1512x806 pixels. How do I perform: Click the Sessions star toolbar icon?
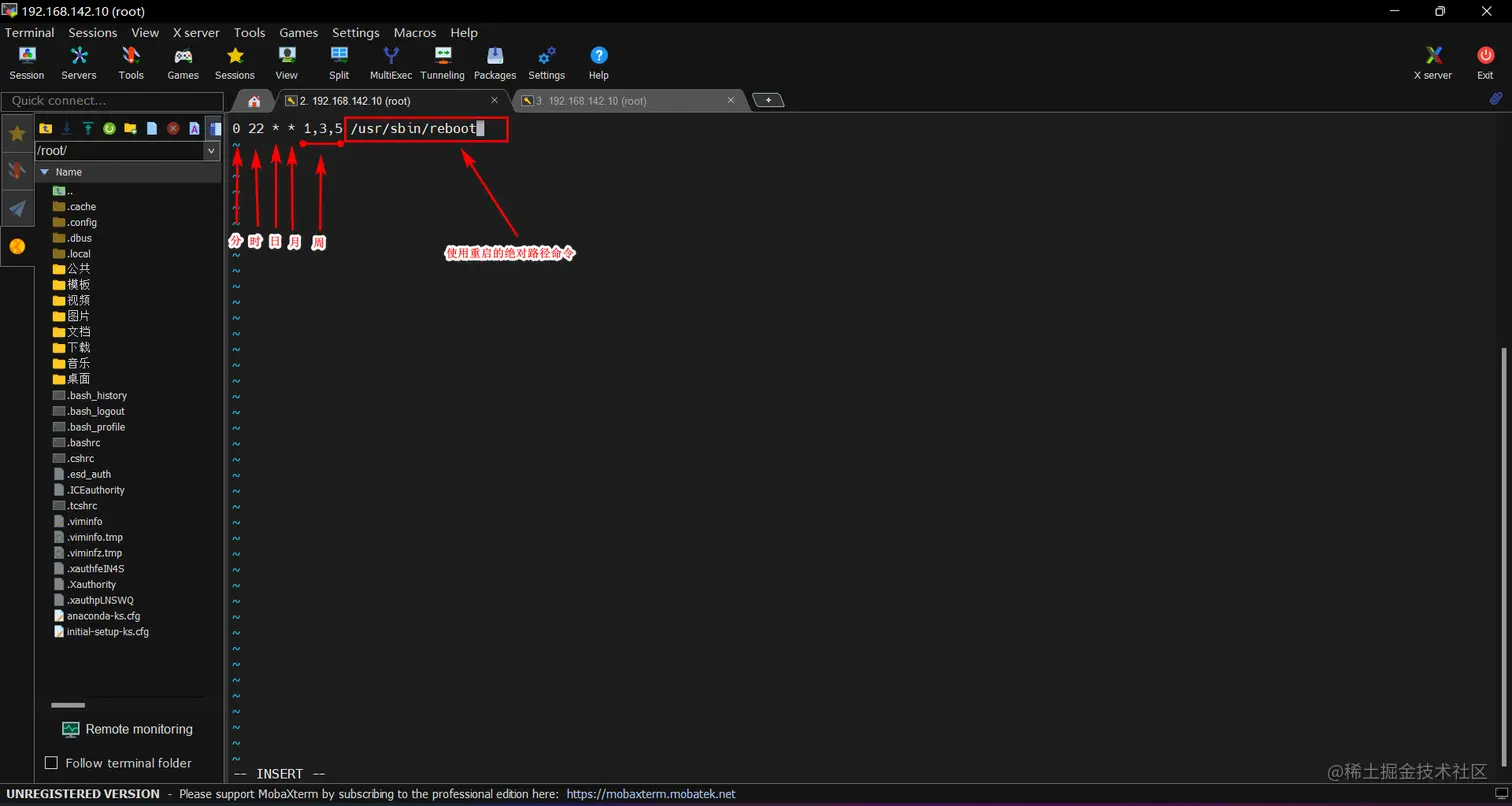pos(235,62)
